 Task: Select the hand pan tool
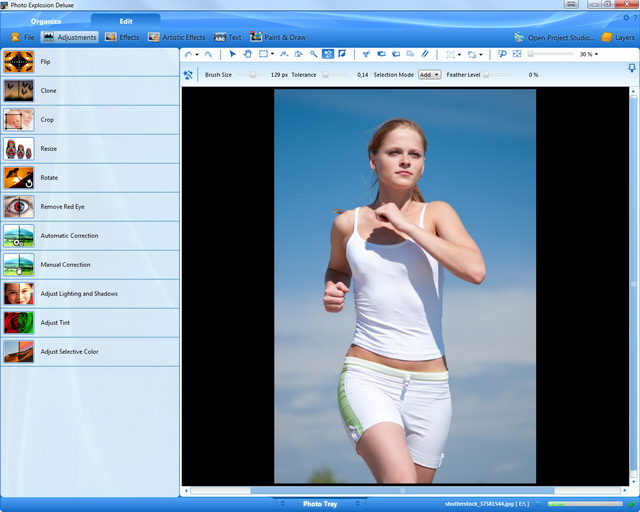point(248,54)
